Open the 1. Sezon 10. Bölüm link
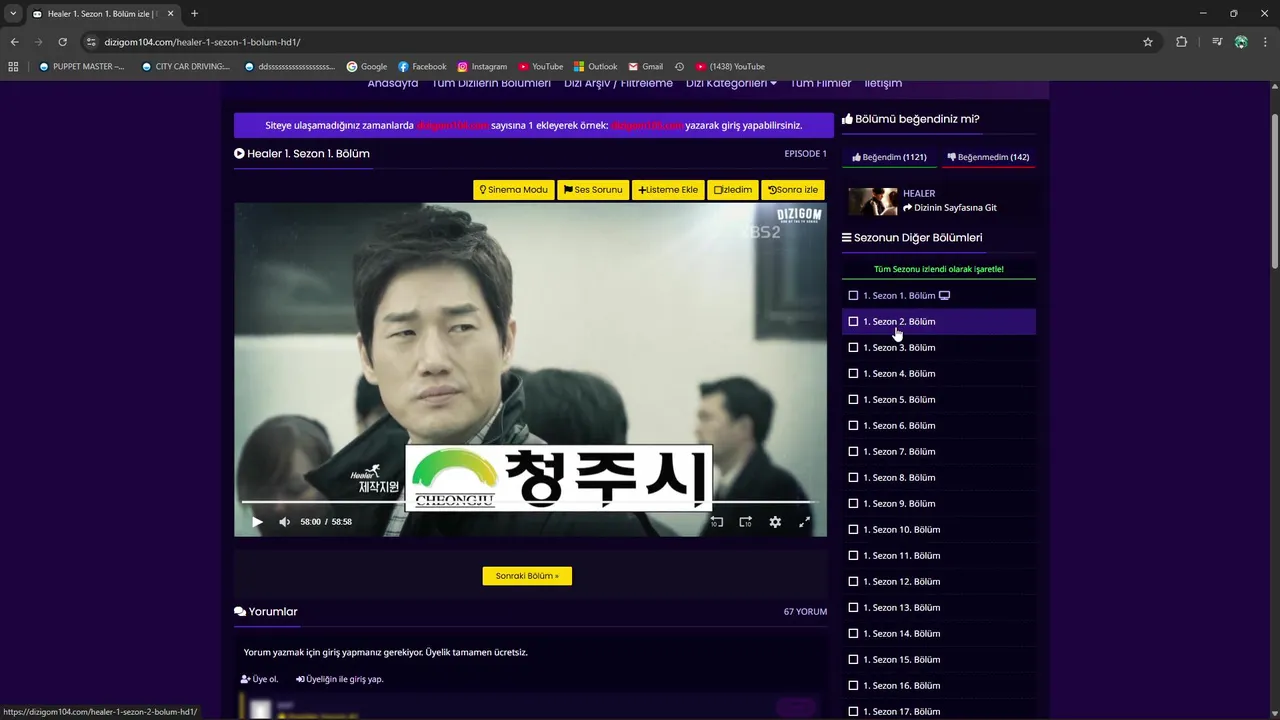The height and width of the screenshot is (720, 1280). (901, 530)
